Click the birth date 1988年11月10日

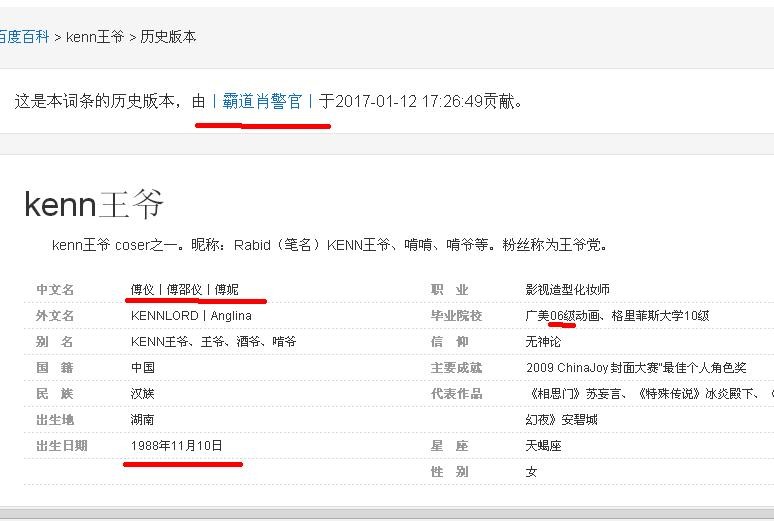point(177,446)
